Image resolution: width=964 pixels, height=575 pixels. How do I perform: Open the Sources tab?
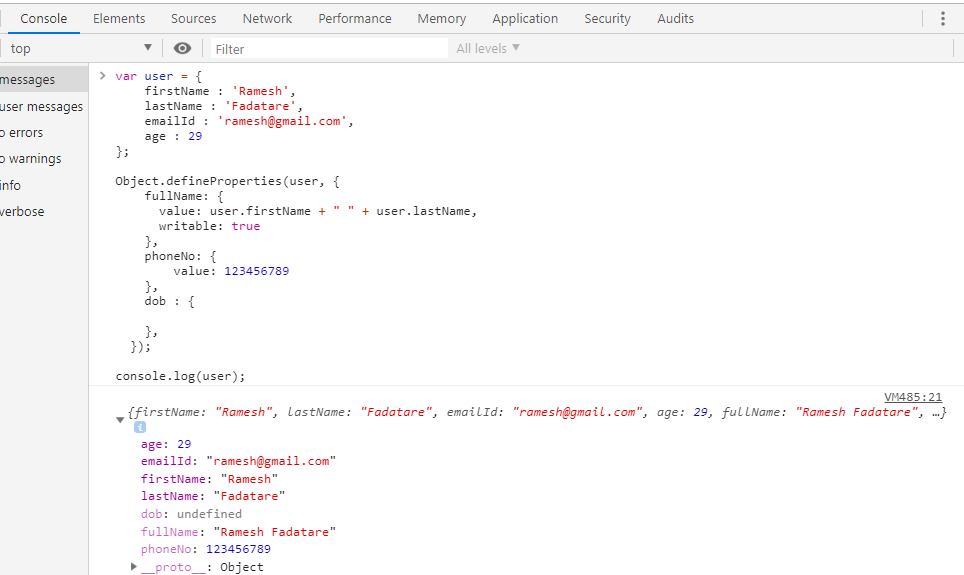point(194,18)
